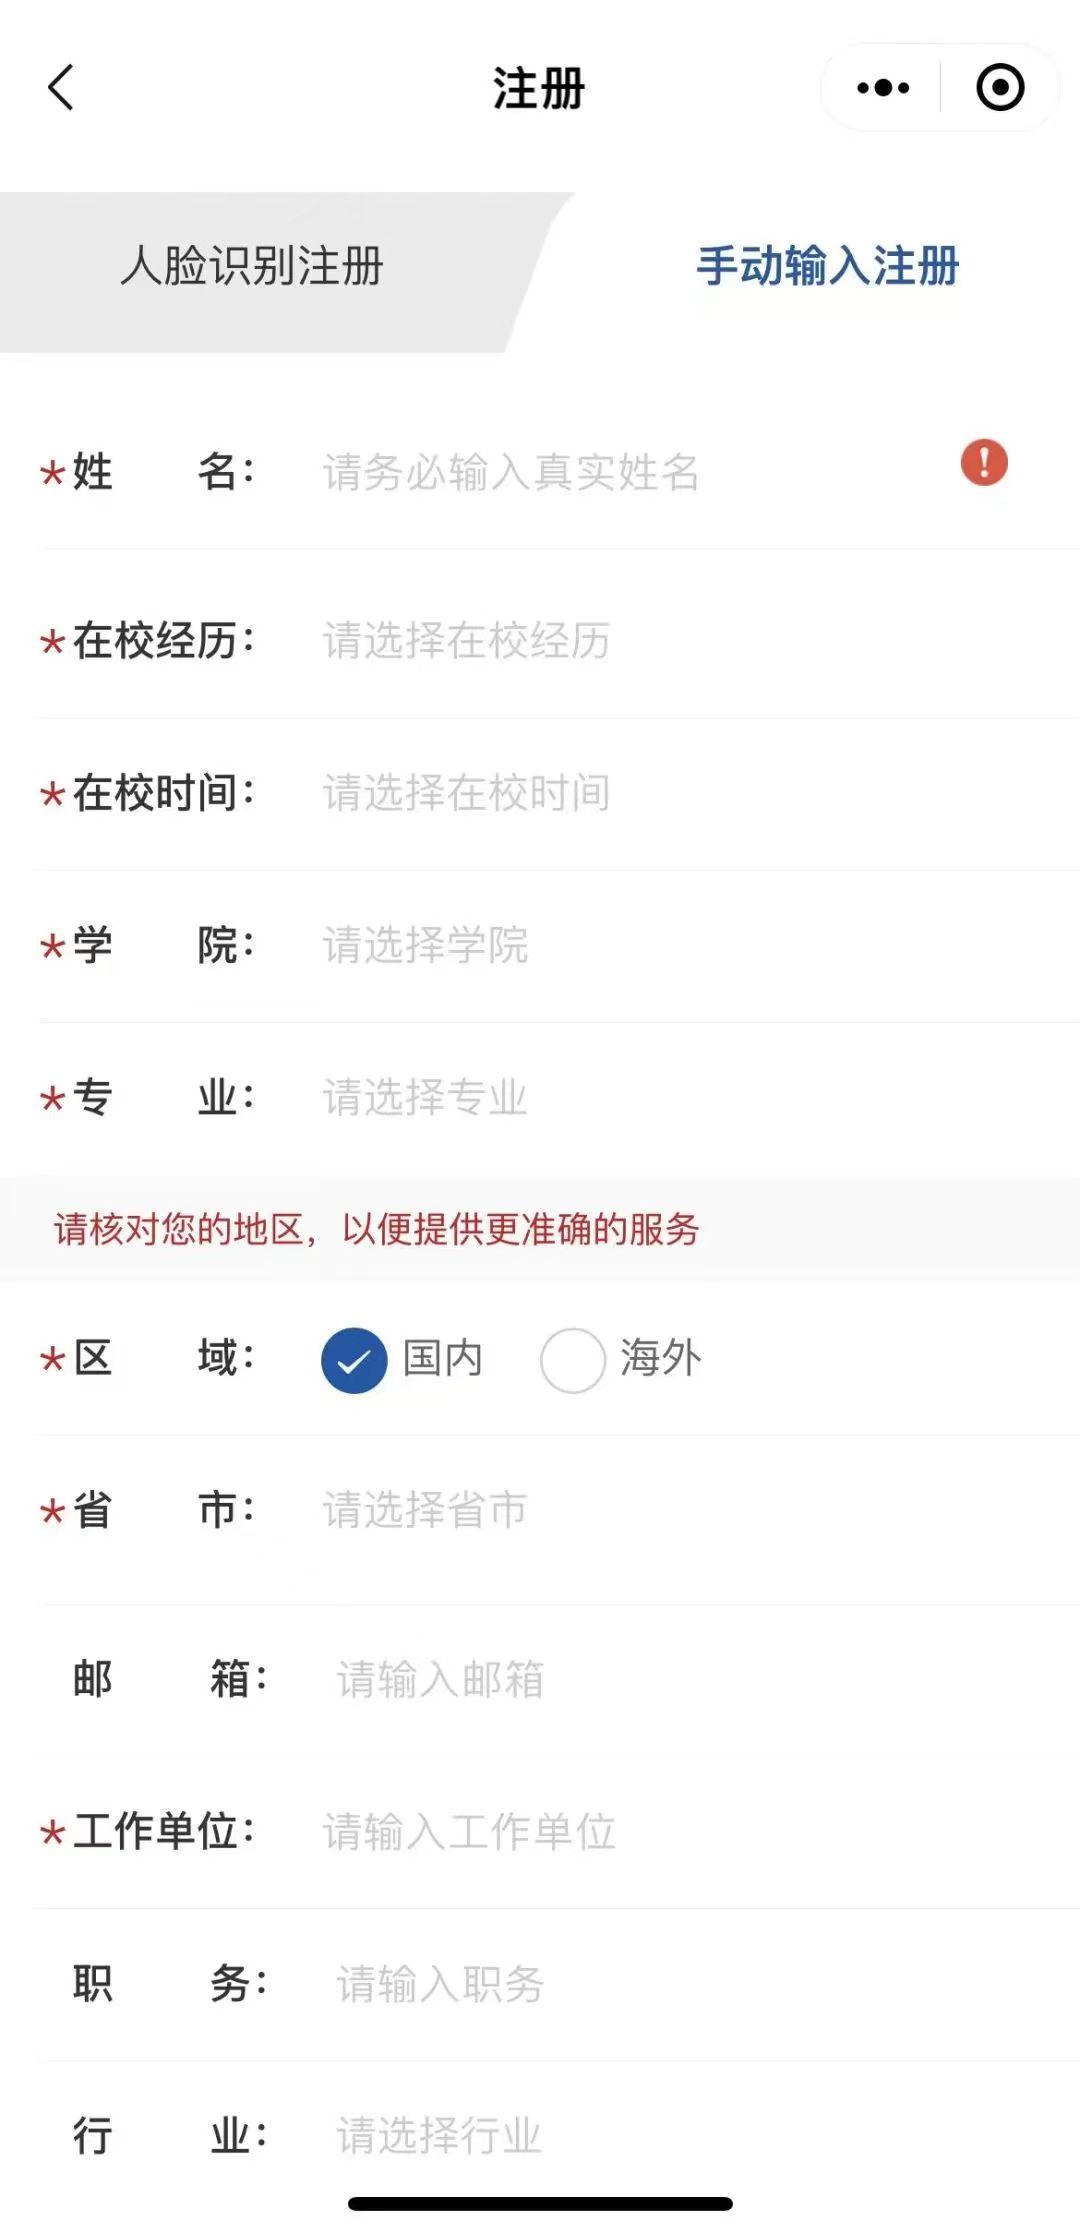Image resolution: width=1080 pixels, height=2232 pixels.
Task: Switch to the 人脸识别注册 tab
Action: click(x=253, y=267)
